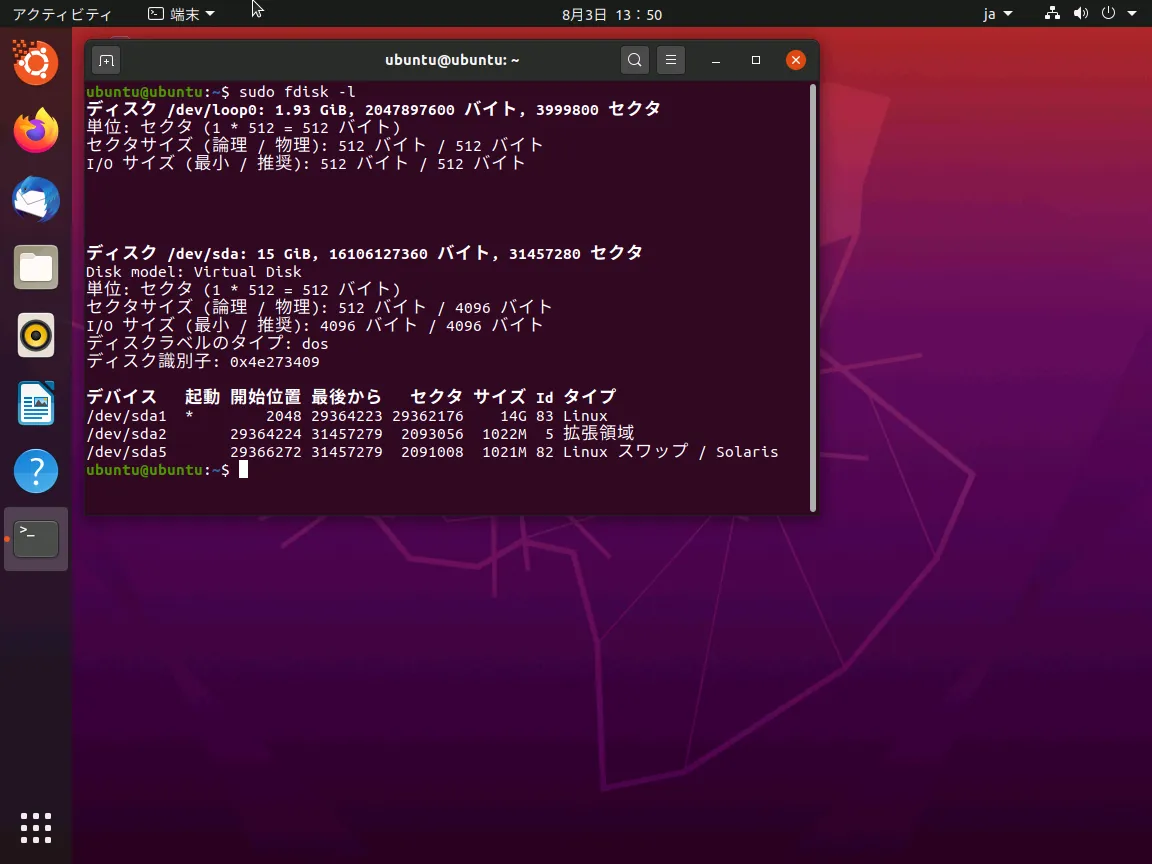The image size is (1152, 864).
Task: Click the terminal search icon
Action: click(634, 60)
